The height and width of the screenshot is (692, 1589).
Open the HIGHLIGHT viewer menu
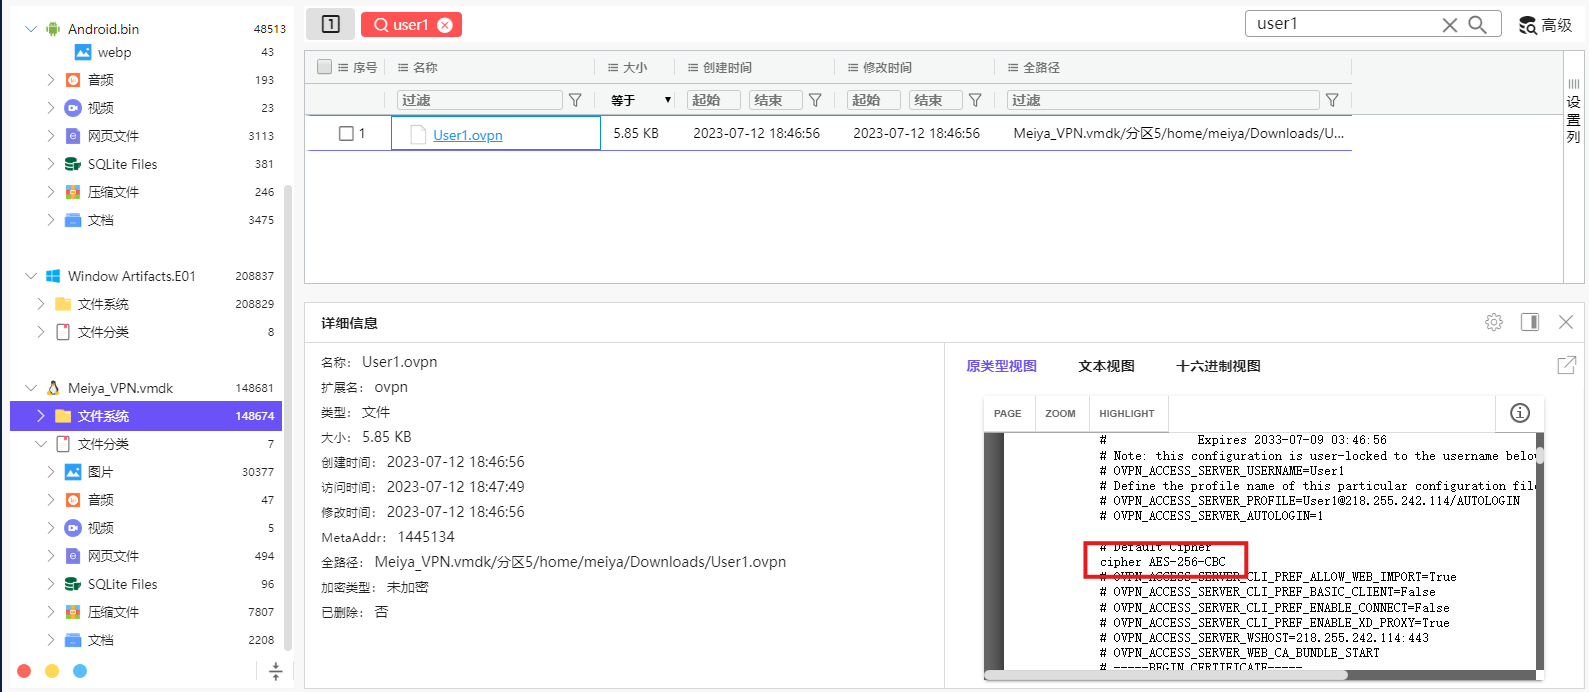pos(1127,413)
